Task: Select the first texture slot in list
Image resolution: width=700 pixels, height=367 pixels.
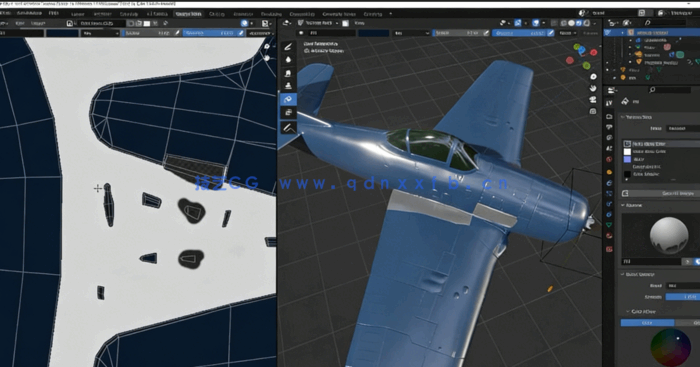Action: tap(661, 144)
